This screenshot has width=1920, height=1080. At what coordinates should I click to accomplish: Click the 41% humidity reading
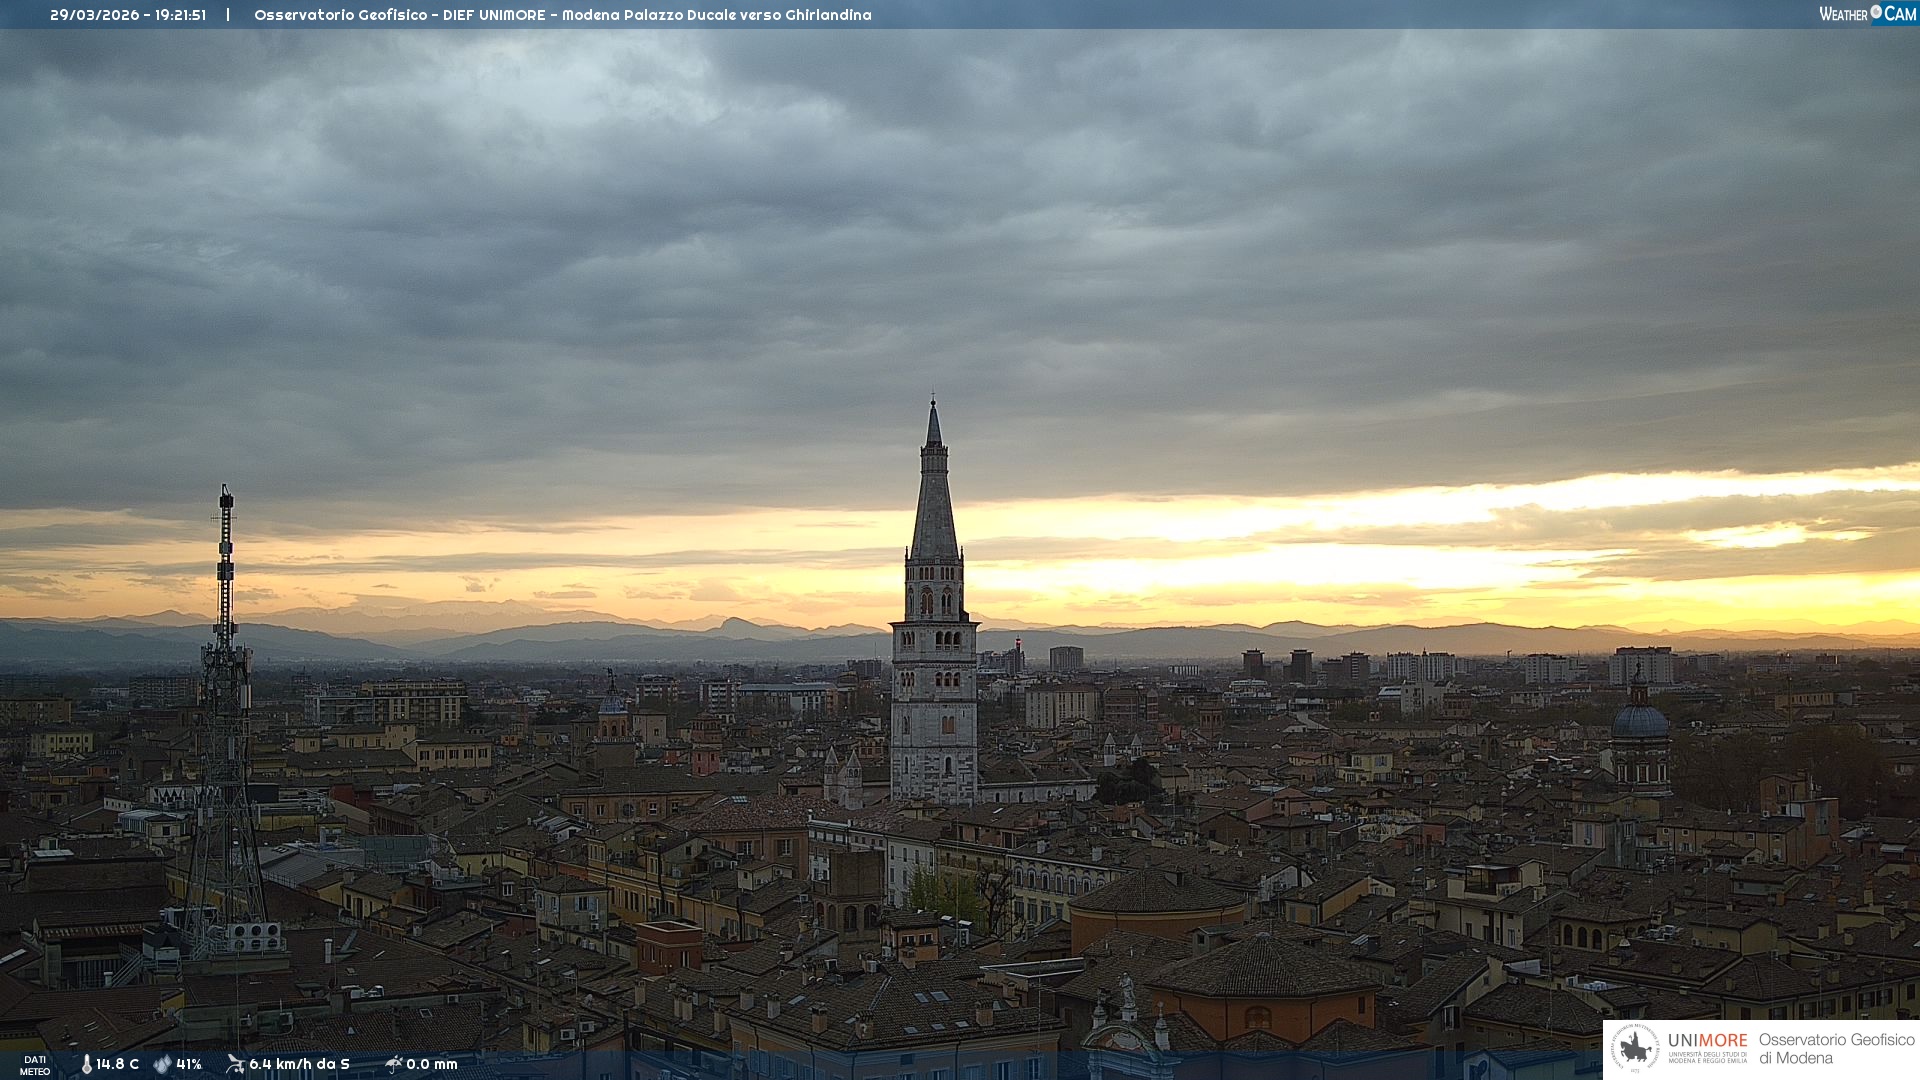(x=189, y=1064)
